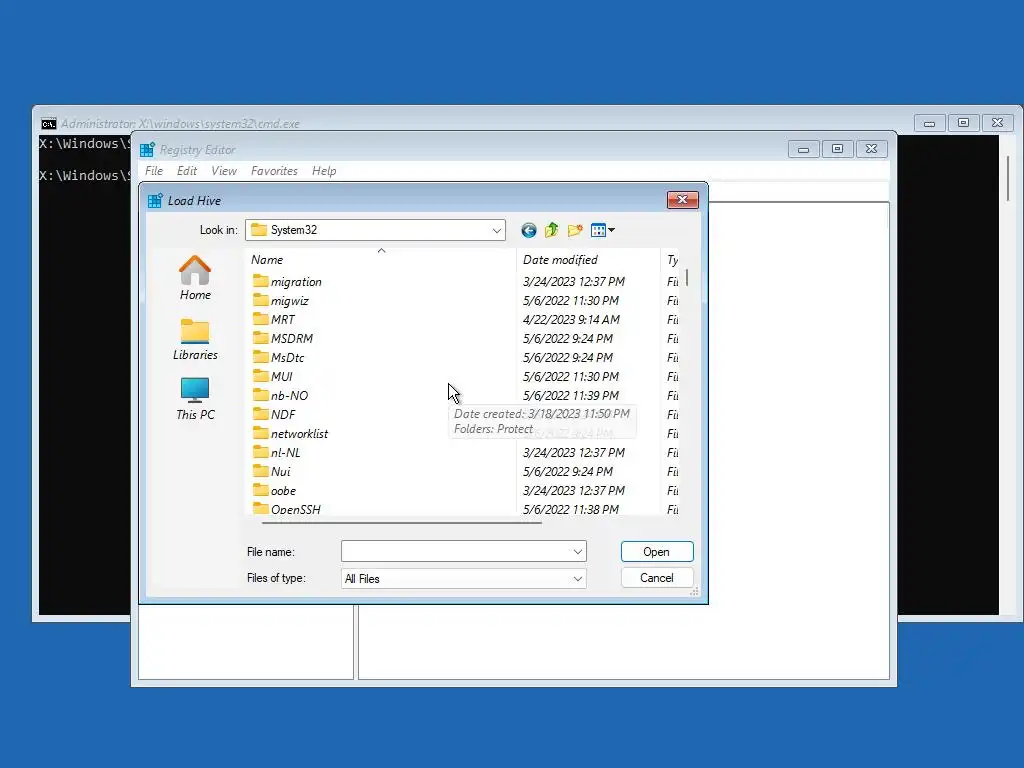This screenshot has width=1024, height=768.
Task: Open the Edit menu in Registry Editor
Action: [187, 171]
